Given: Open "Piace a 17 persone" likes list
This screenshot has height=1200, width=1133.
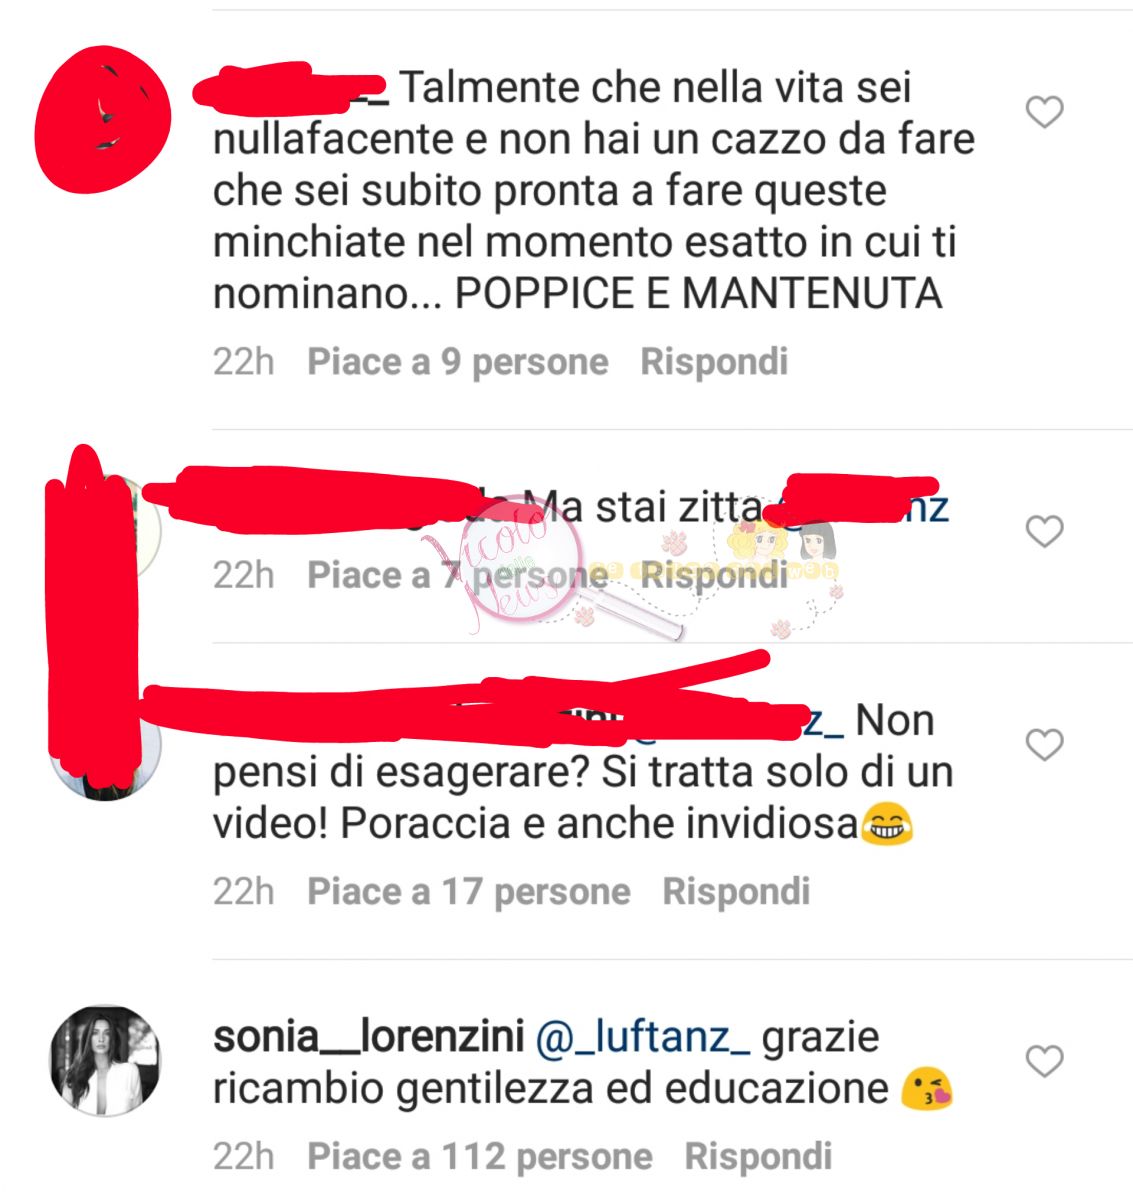Looking at the screenshot, I should pos(468,891).
